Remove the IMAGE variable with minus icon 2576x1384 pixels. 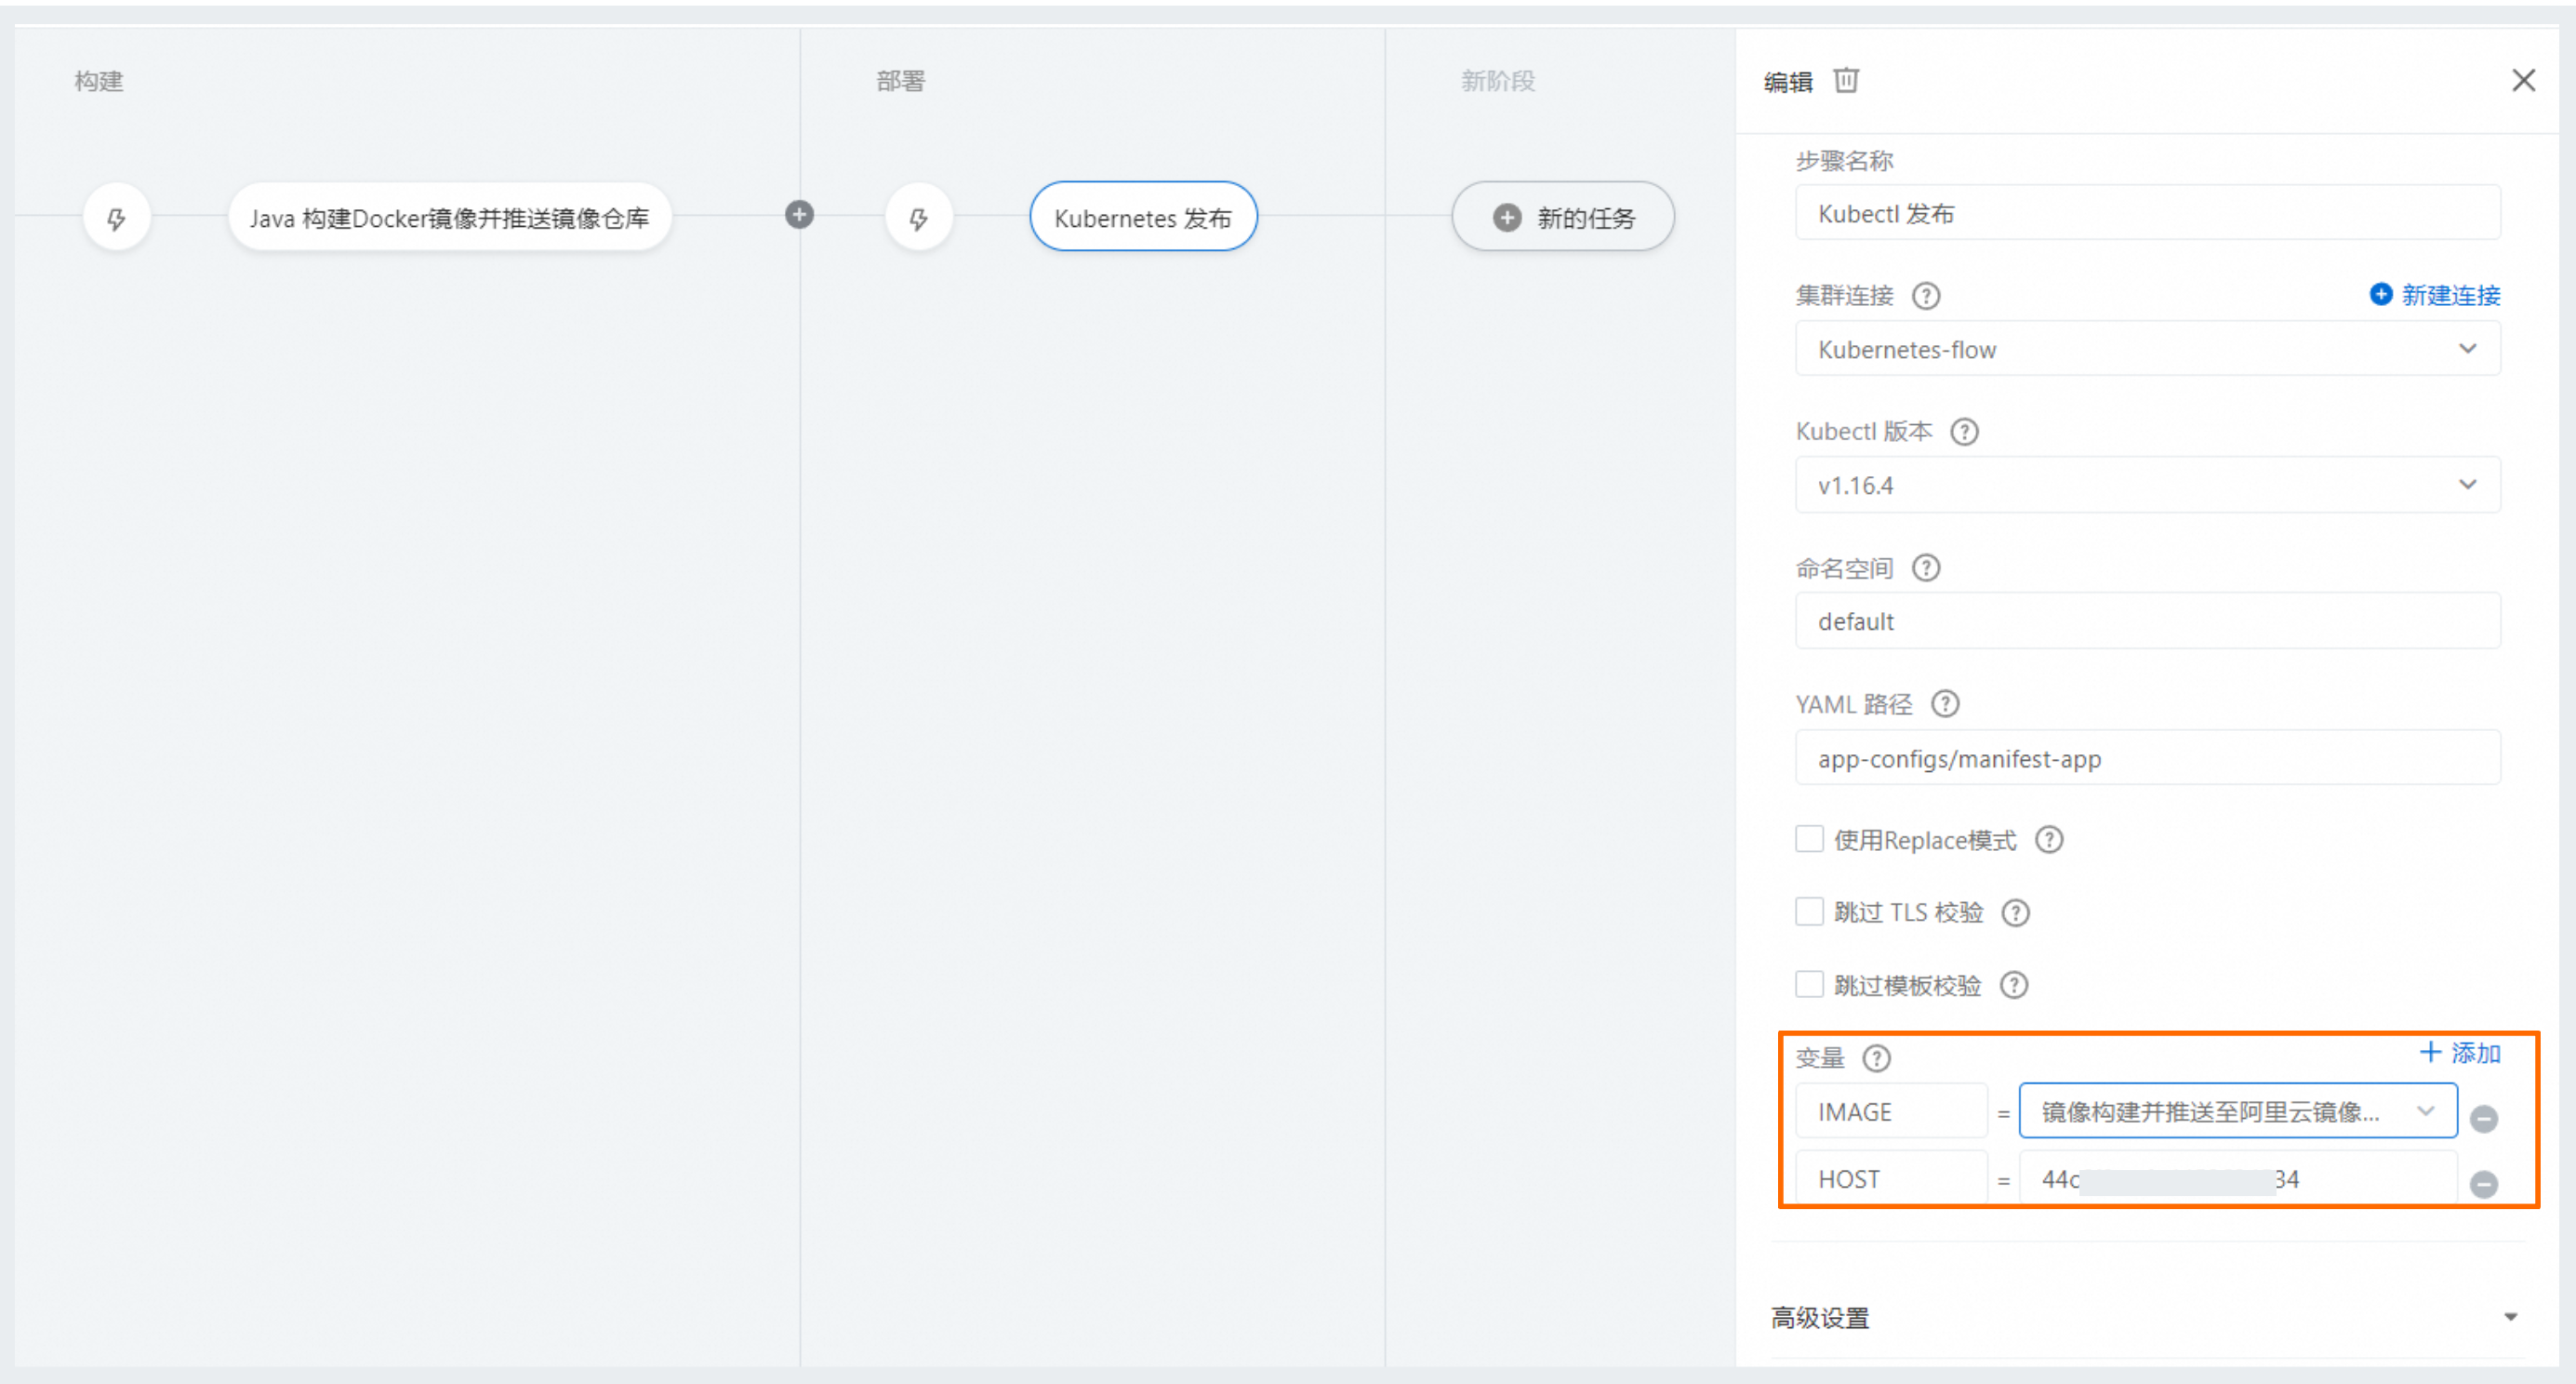pyautogui.click(x=2484, y=1118)
